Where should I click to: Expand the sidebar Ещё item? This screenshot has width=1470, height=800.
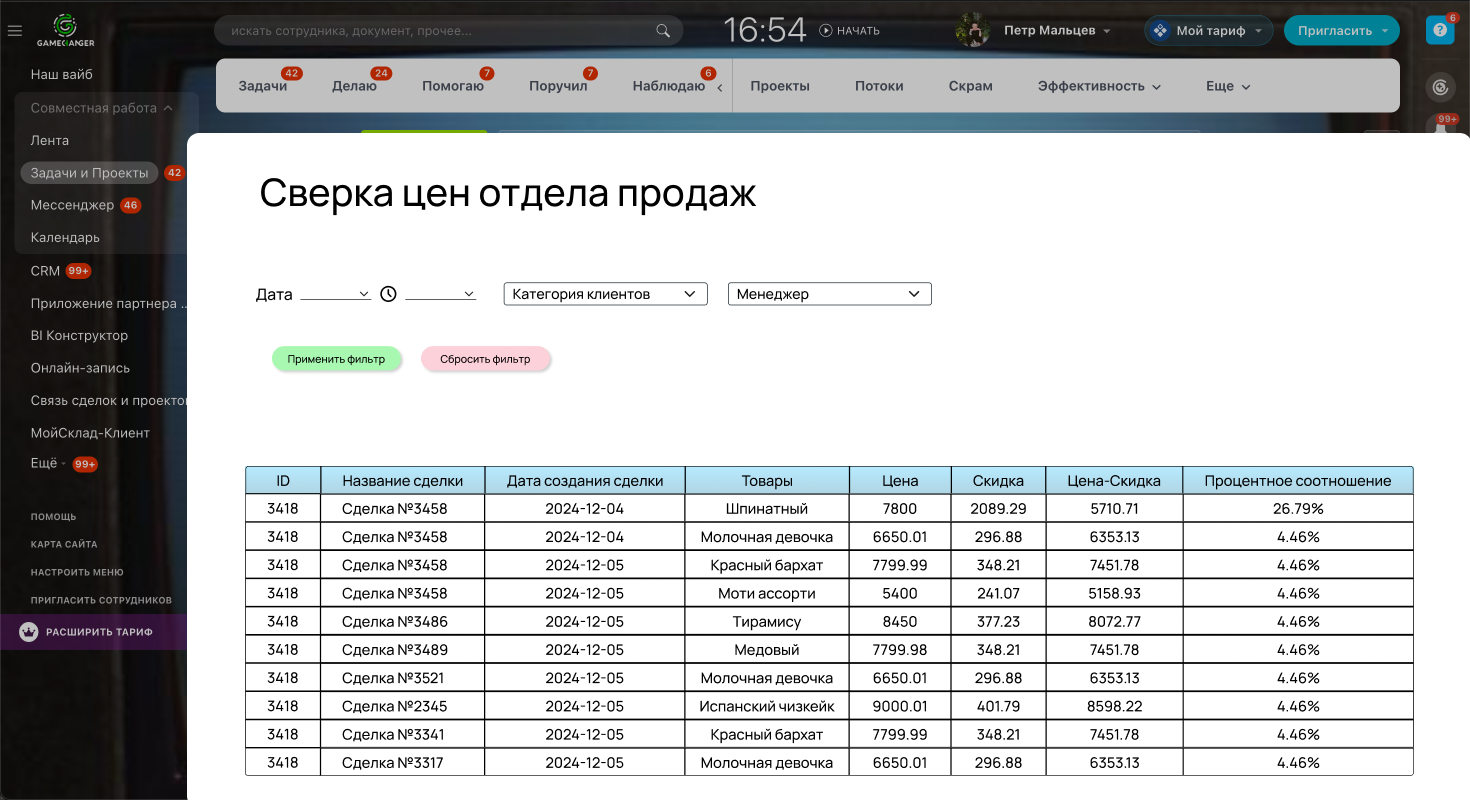click(x=48, y=464)
